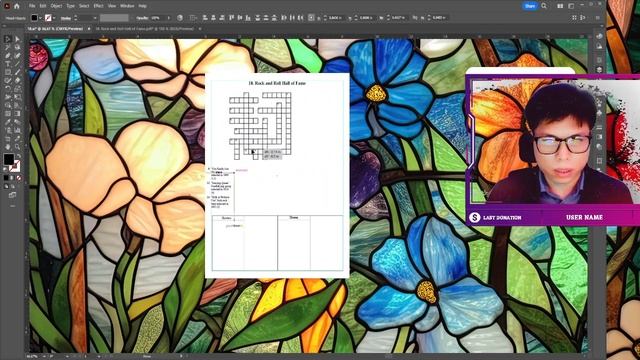
Task: Swap fill and stroke colors arrow
Action: [x=18, y=156]
